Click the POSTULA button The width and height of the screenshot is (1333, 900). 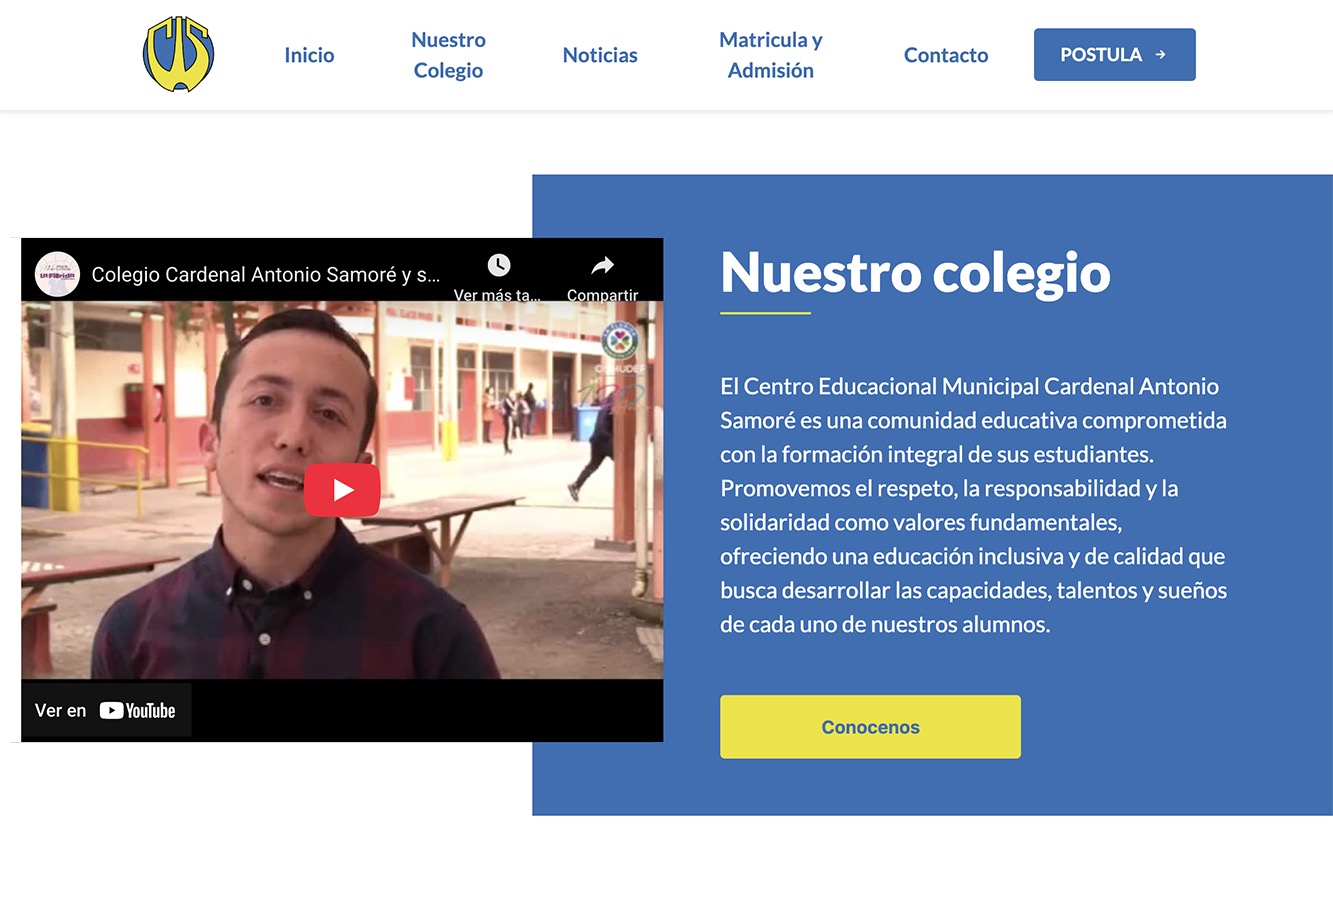1114,55
